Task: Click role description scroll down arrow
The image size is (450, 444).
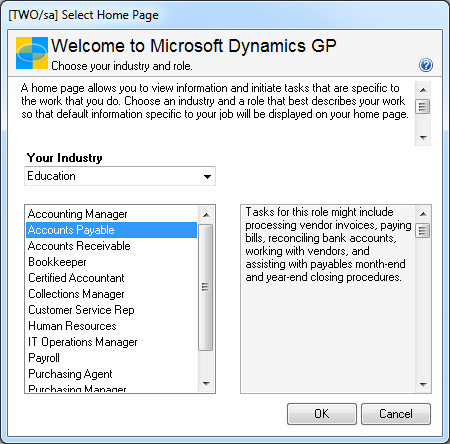Action: click(423, 384)
